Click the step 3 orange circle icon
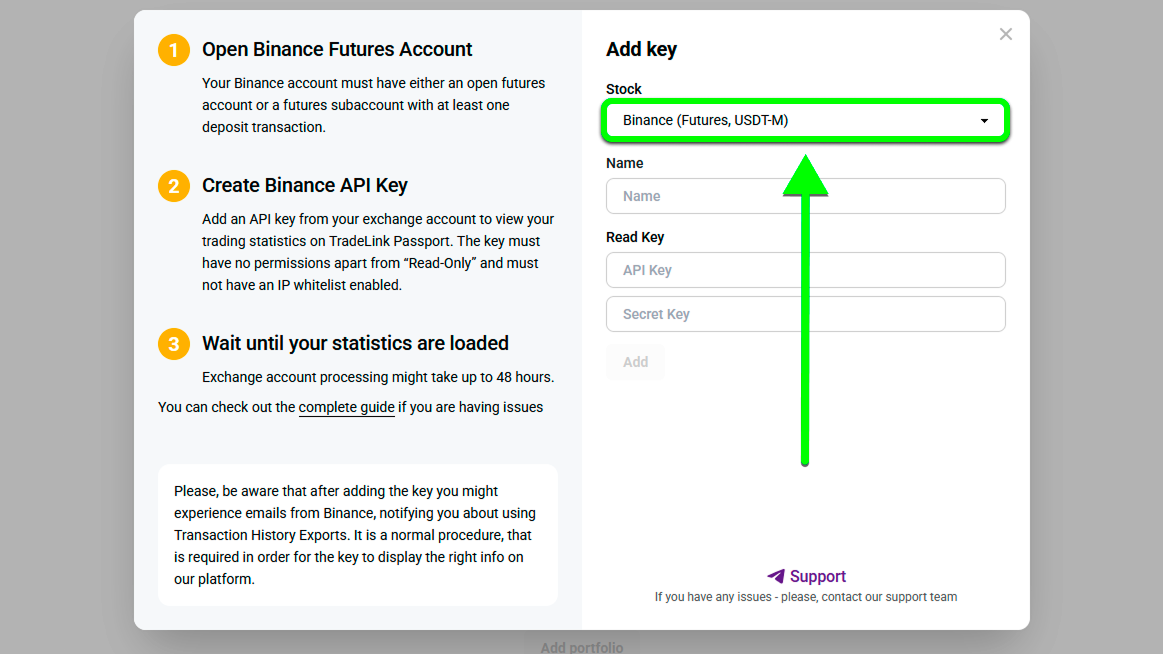This screenshot has height=654, width=1163. coord(174,344)
